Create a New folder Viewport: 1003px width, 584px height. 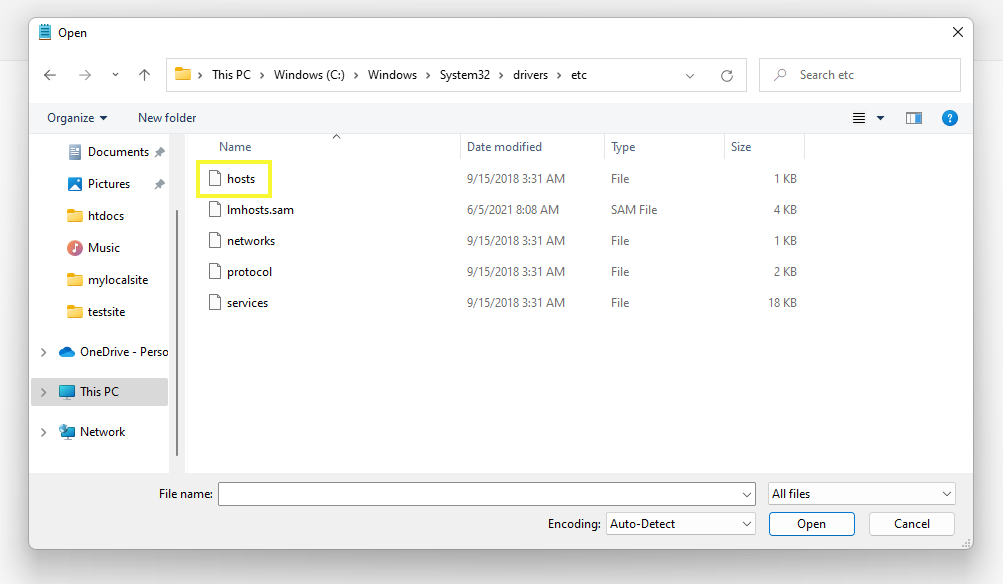[167, 118]
